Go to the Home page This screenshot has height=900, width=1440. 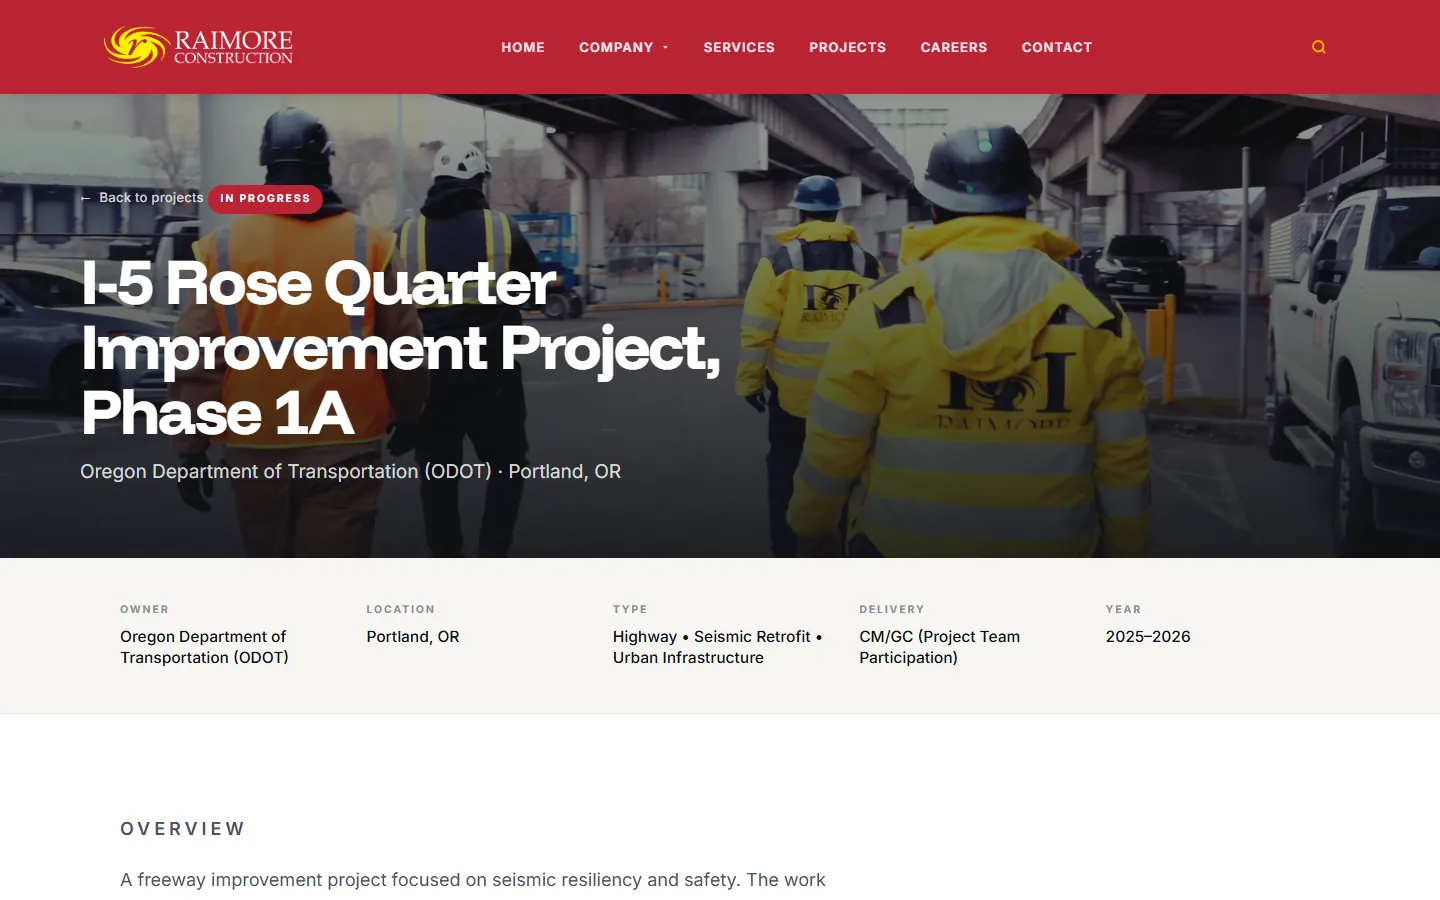523,47
